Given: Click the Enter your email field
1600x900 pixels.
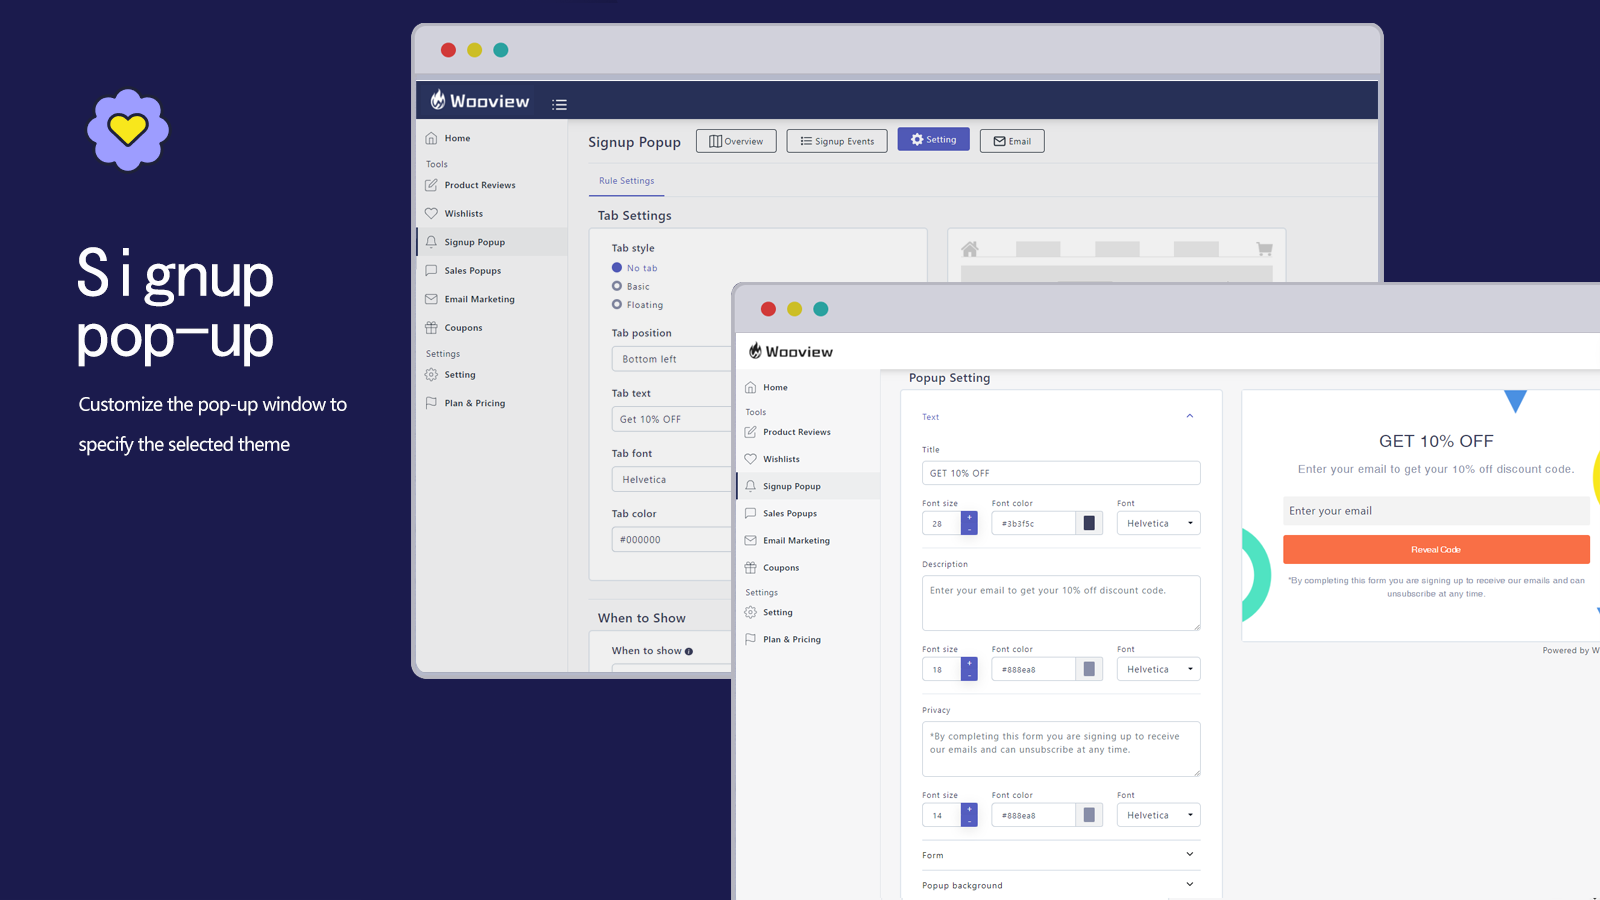Looking at the screenshot, I should pos(1436,510).
